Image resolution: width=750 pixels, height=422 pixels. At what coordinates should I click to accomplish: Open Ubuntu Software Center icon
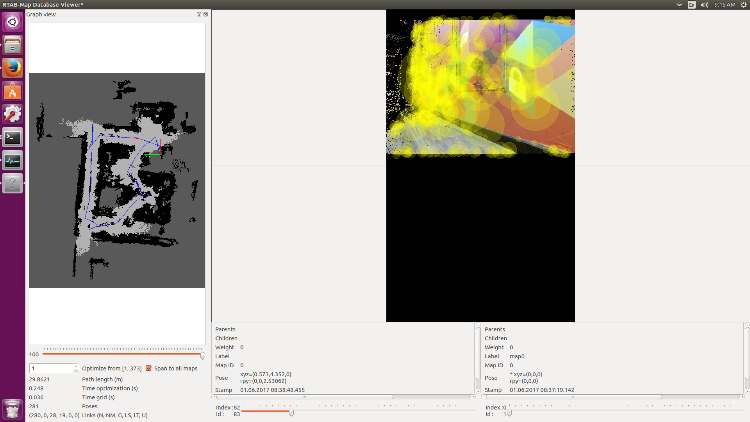coord(12,91)
